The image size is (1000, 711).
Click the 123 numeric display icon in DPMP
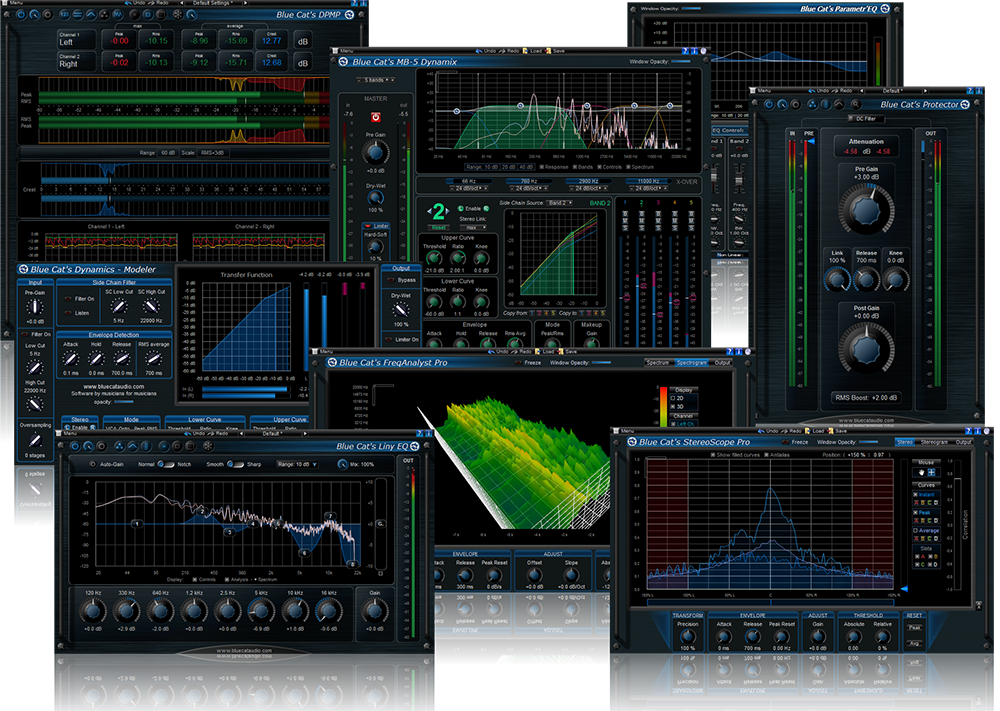(64, 15)
